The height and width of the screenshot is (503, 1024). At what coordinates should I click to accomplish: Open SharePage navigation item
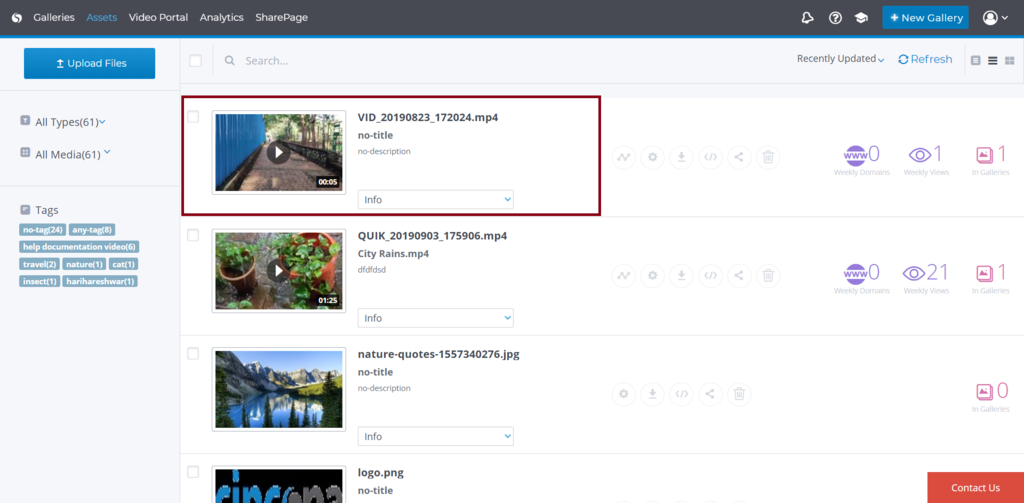[281, 18]
